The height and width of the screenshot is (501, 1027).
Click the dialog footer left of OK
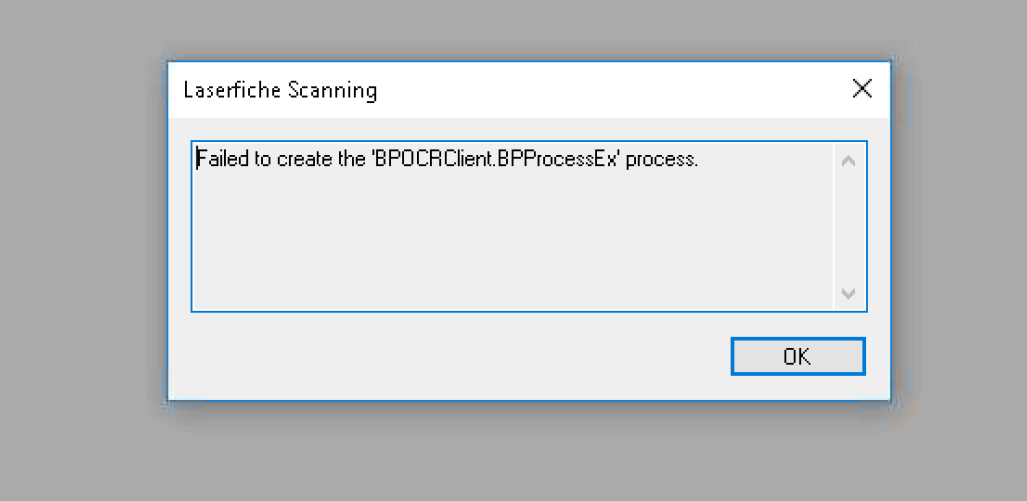pyautogui.click(x=450, y=357)
